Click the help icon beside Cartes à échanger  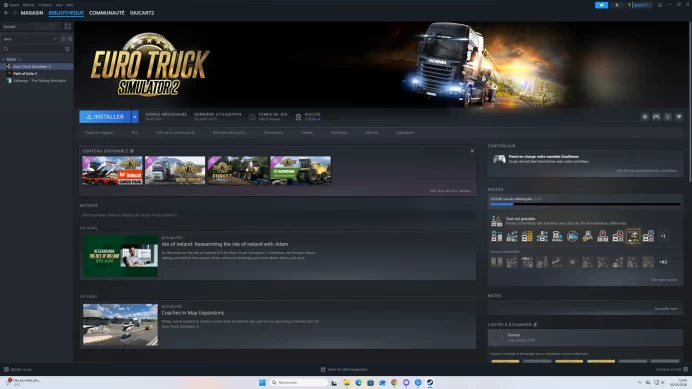[535, 325]
